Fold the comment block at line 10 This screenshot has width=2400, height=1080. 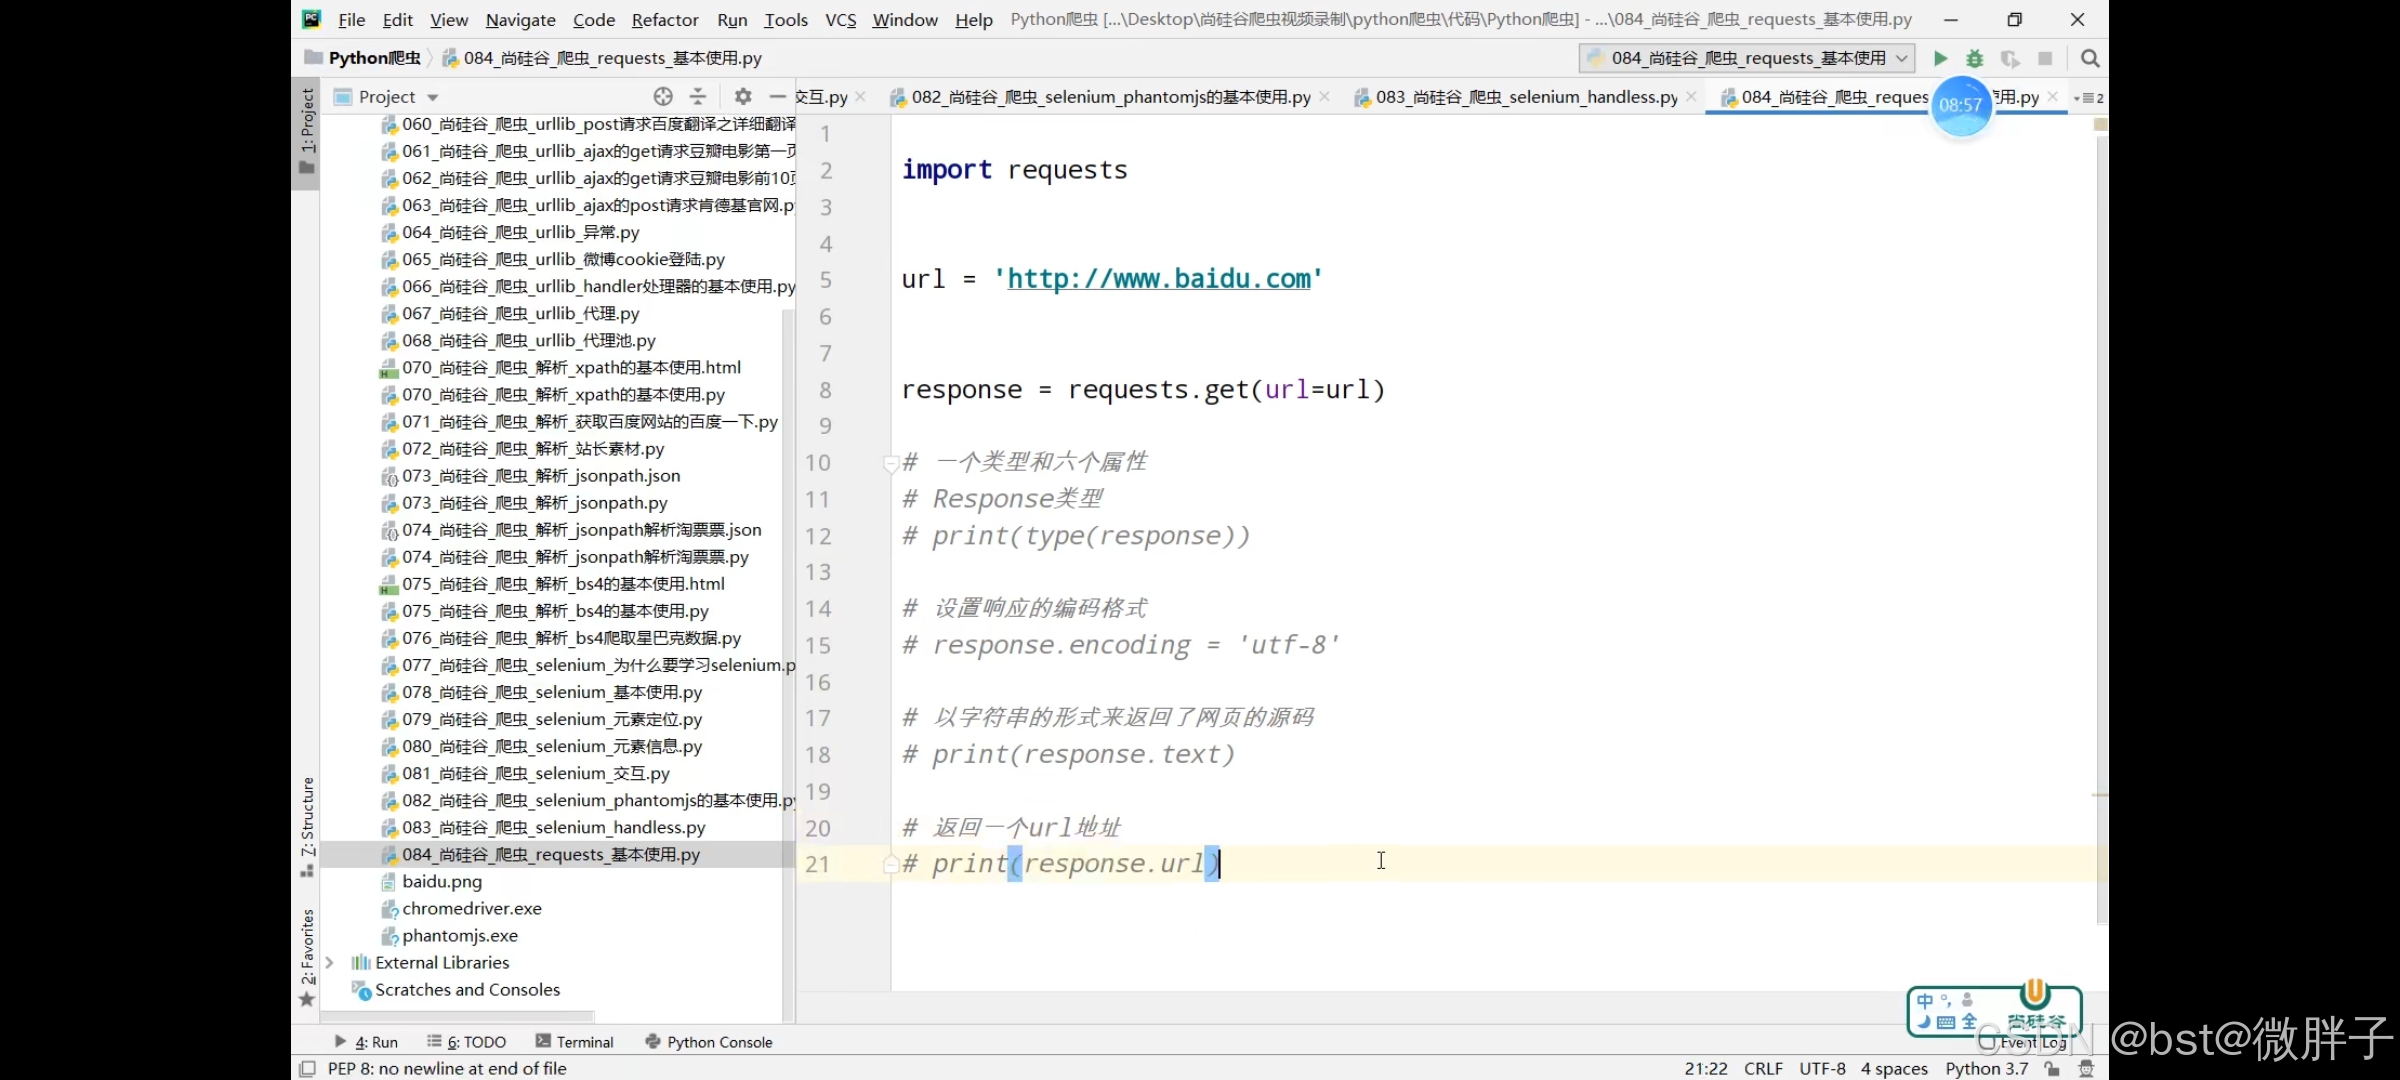890,462
